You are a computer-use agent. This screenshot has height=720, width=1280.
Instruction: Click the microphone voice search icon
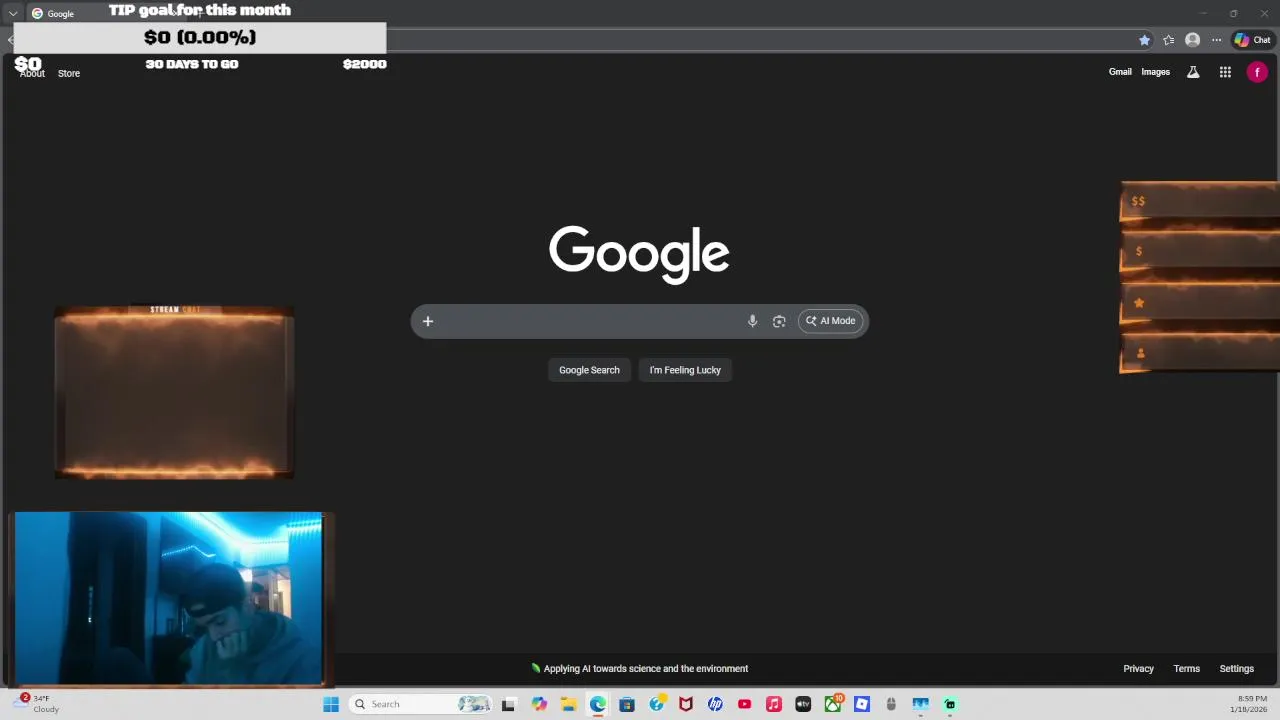pos(752,321)
